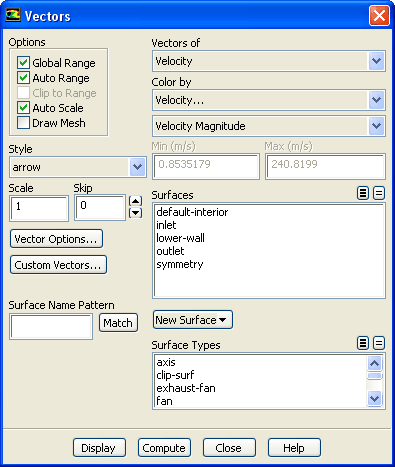Open Custom Vectors dialog
Image resolution: width=395 pixels, height=467 pixels.
58,265
